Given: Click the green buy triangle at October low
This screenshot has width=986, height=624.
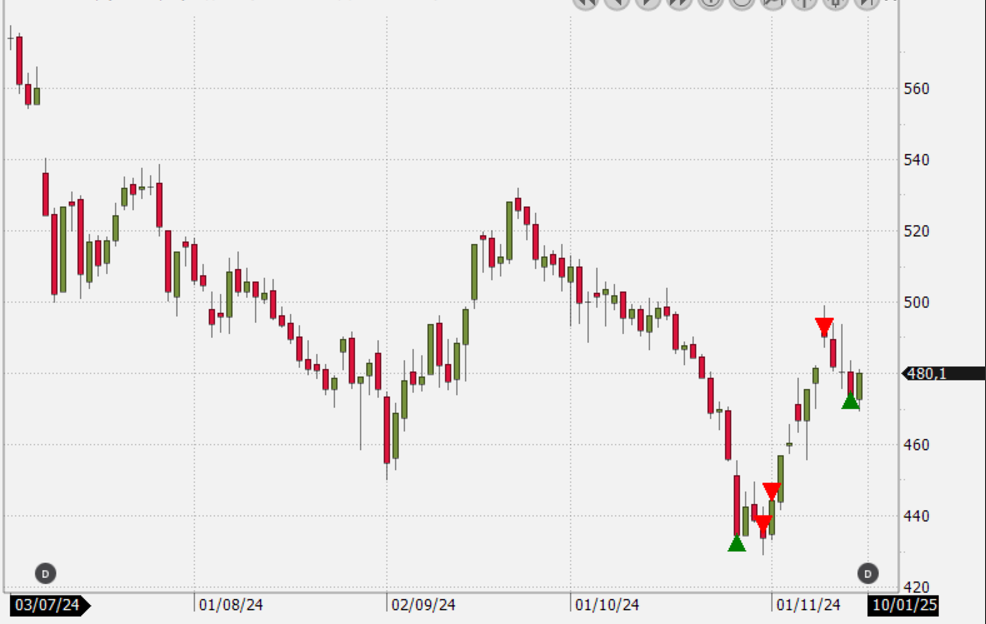Looking at the screenshot, I should (x=737, y=543).
